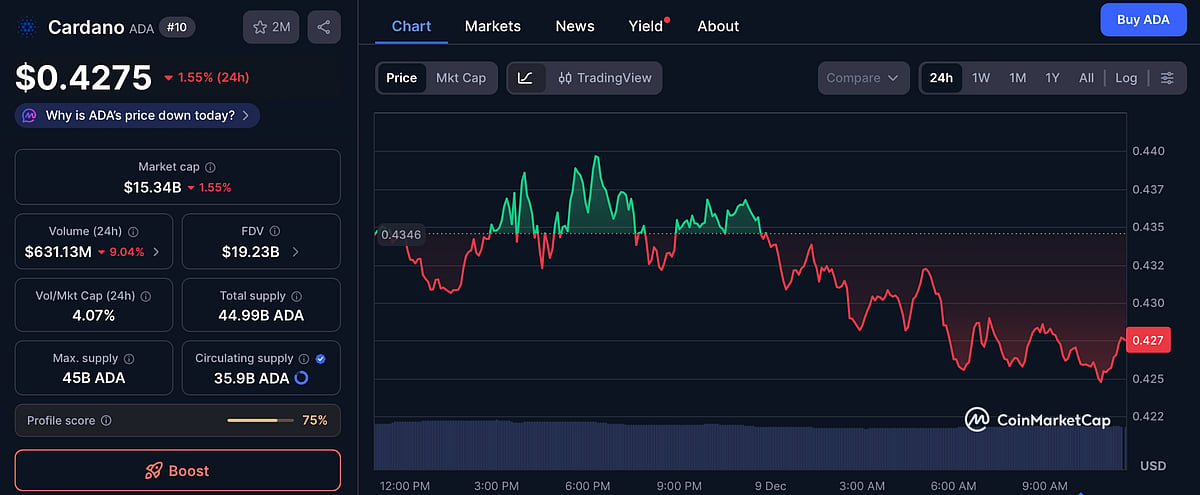
Task: Toggle Log scale on chart
Action: pyautogui.click(x=1126, y=78)
